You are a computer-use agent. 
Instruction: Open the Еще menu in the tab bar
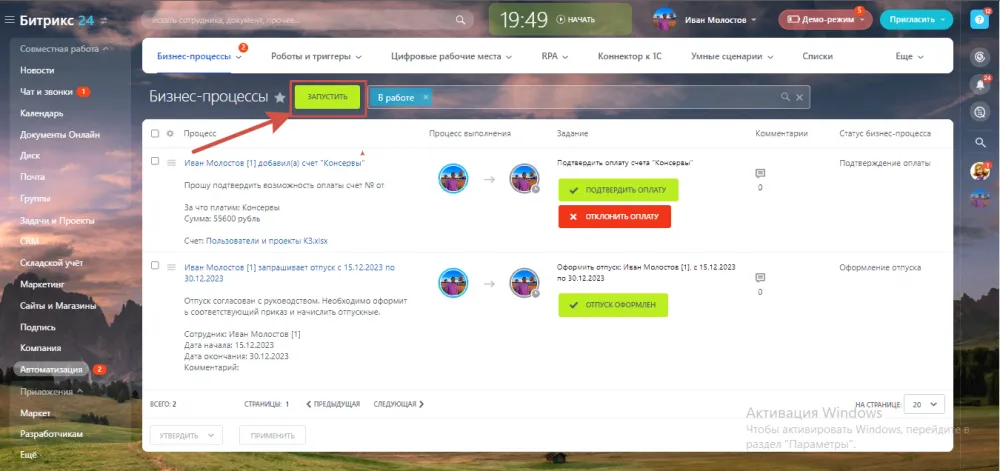click(909, 57)
